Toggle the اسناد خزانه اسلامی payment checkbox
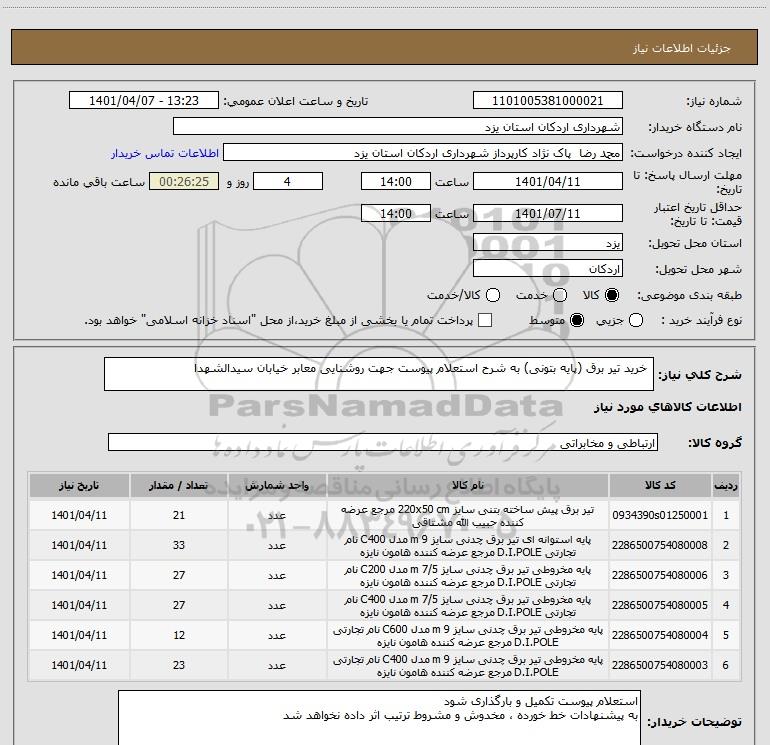 [485, 320]
